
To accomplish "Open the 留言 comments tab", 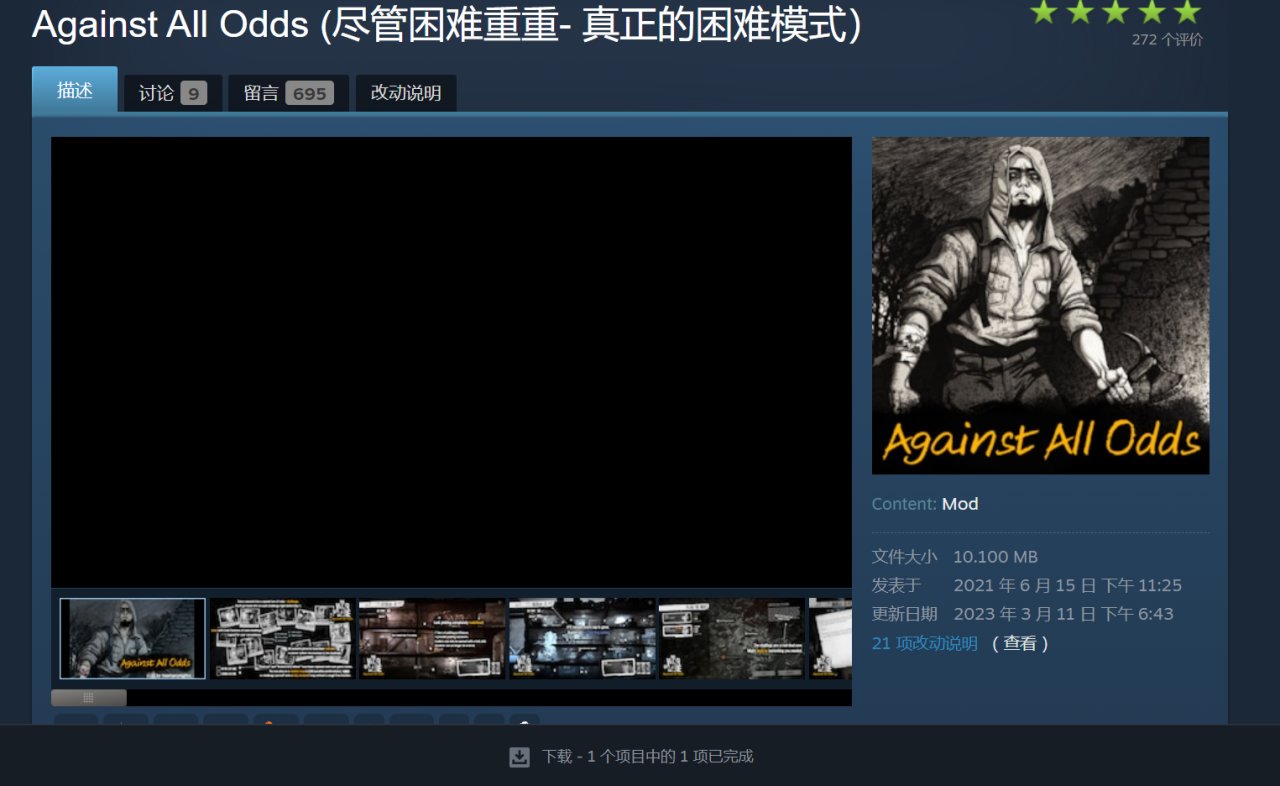I will 288,93.
